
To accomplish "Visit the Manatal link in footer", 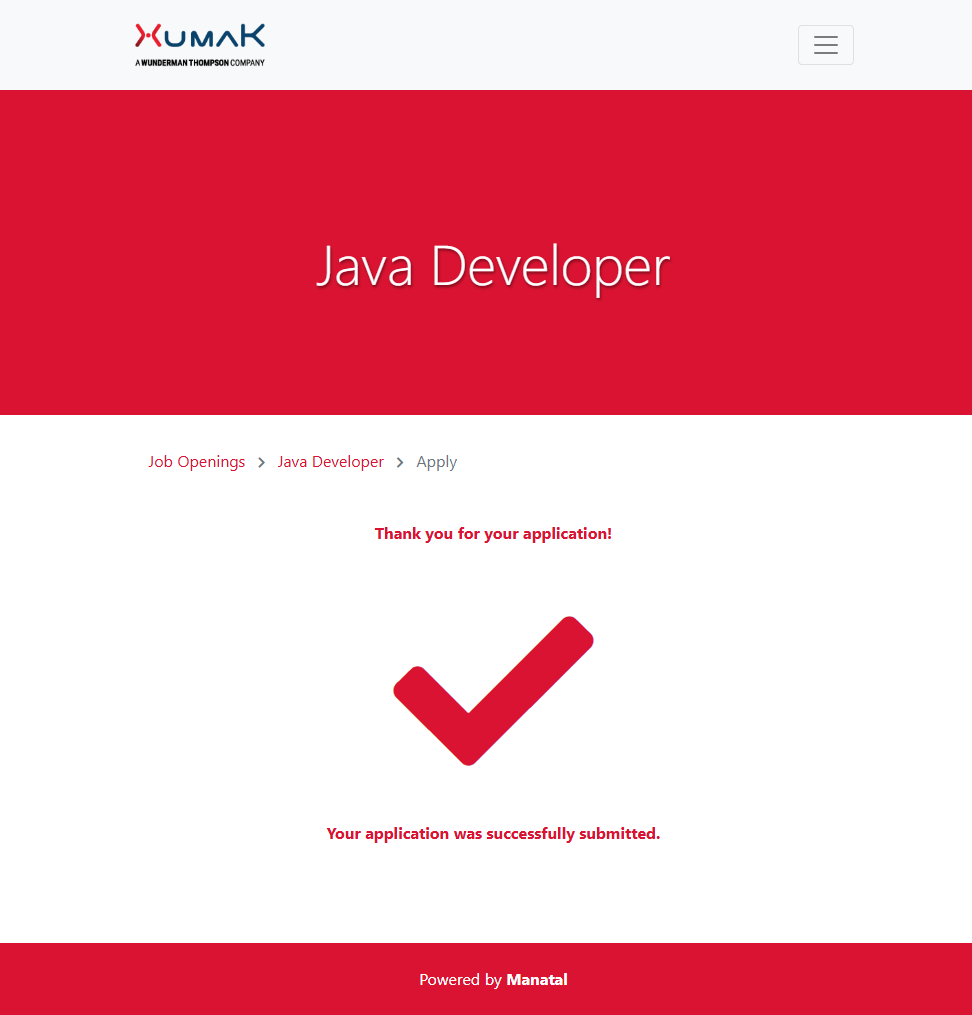I will pyautogui.click(x=537, y=980).
